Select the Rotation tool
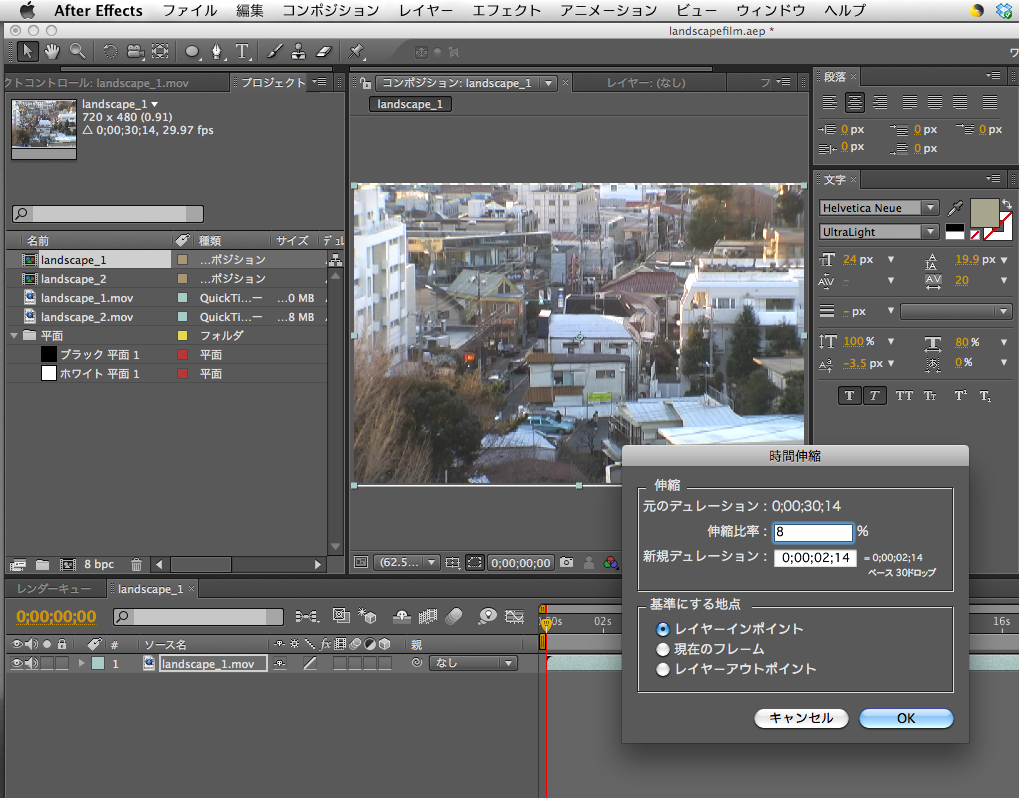The image size is (1019, 798). [x=110, y=51]
